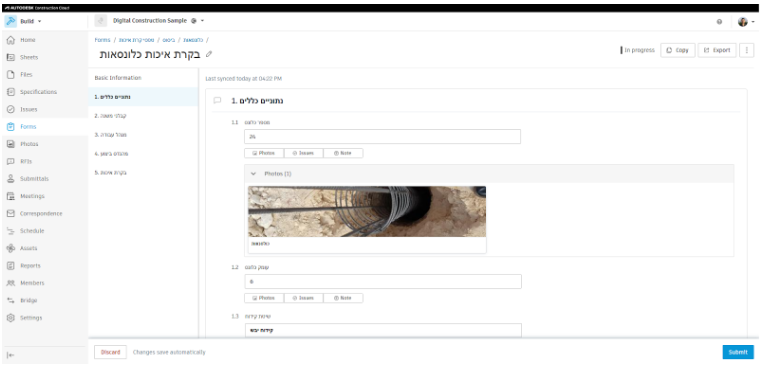Click the pencil icon to rename form
This screenshot has height=374, width=765.
coord(209,54)
